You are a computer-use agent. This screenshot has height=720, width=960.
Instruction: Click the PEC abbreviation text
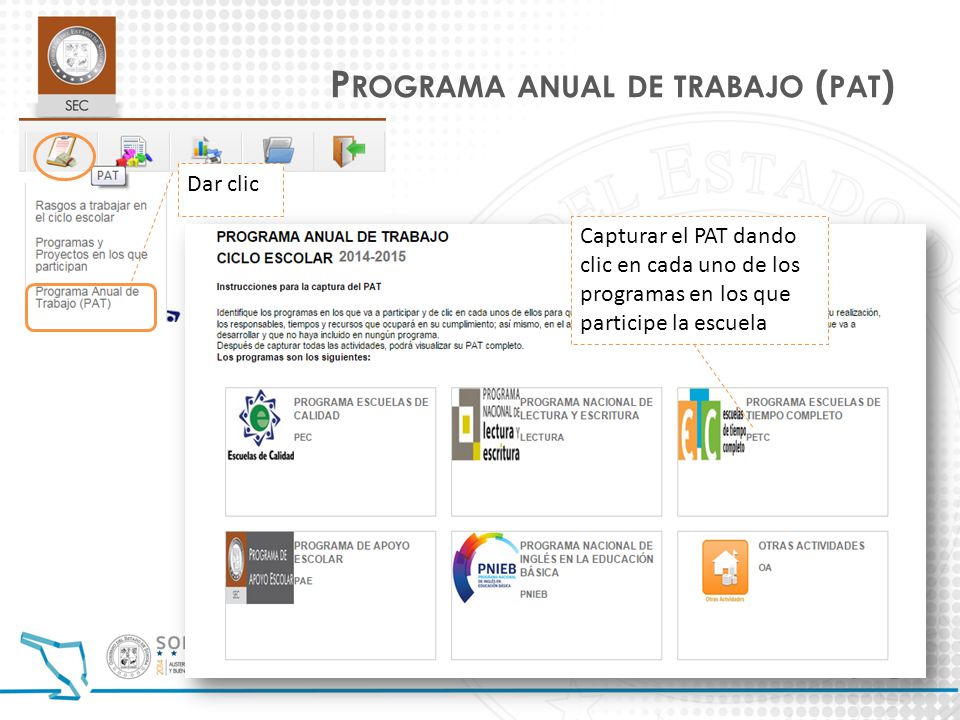click(x=302, y=437)
